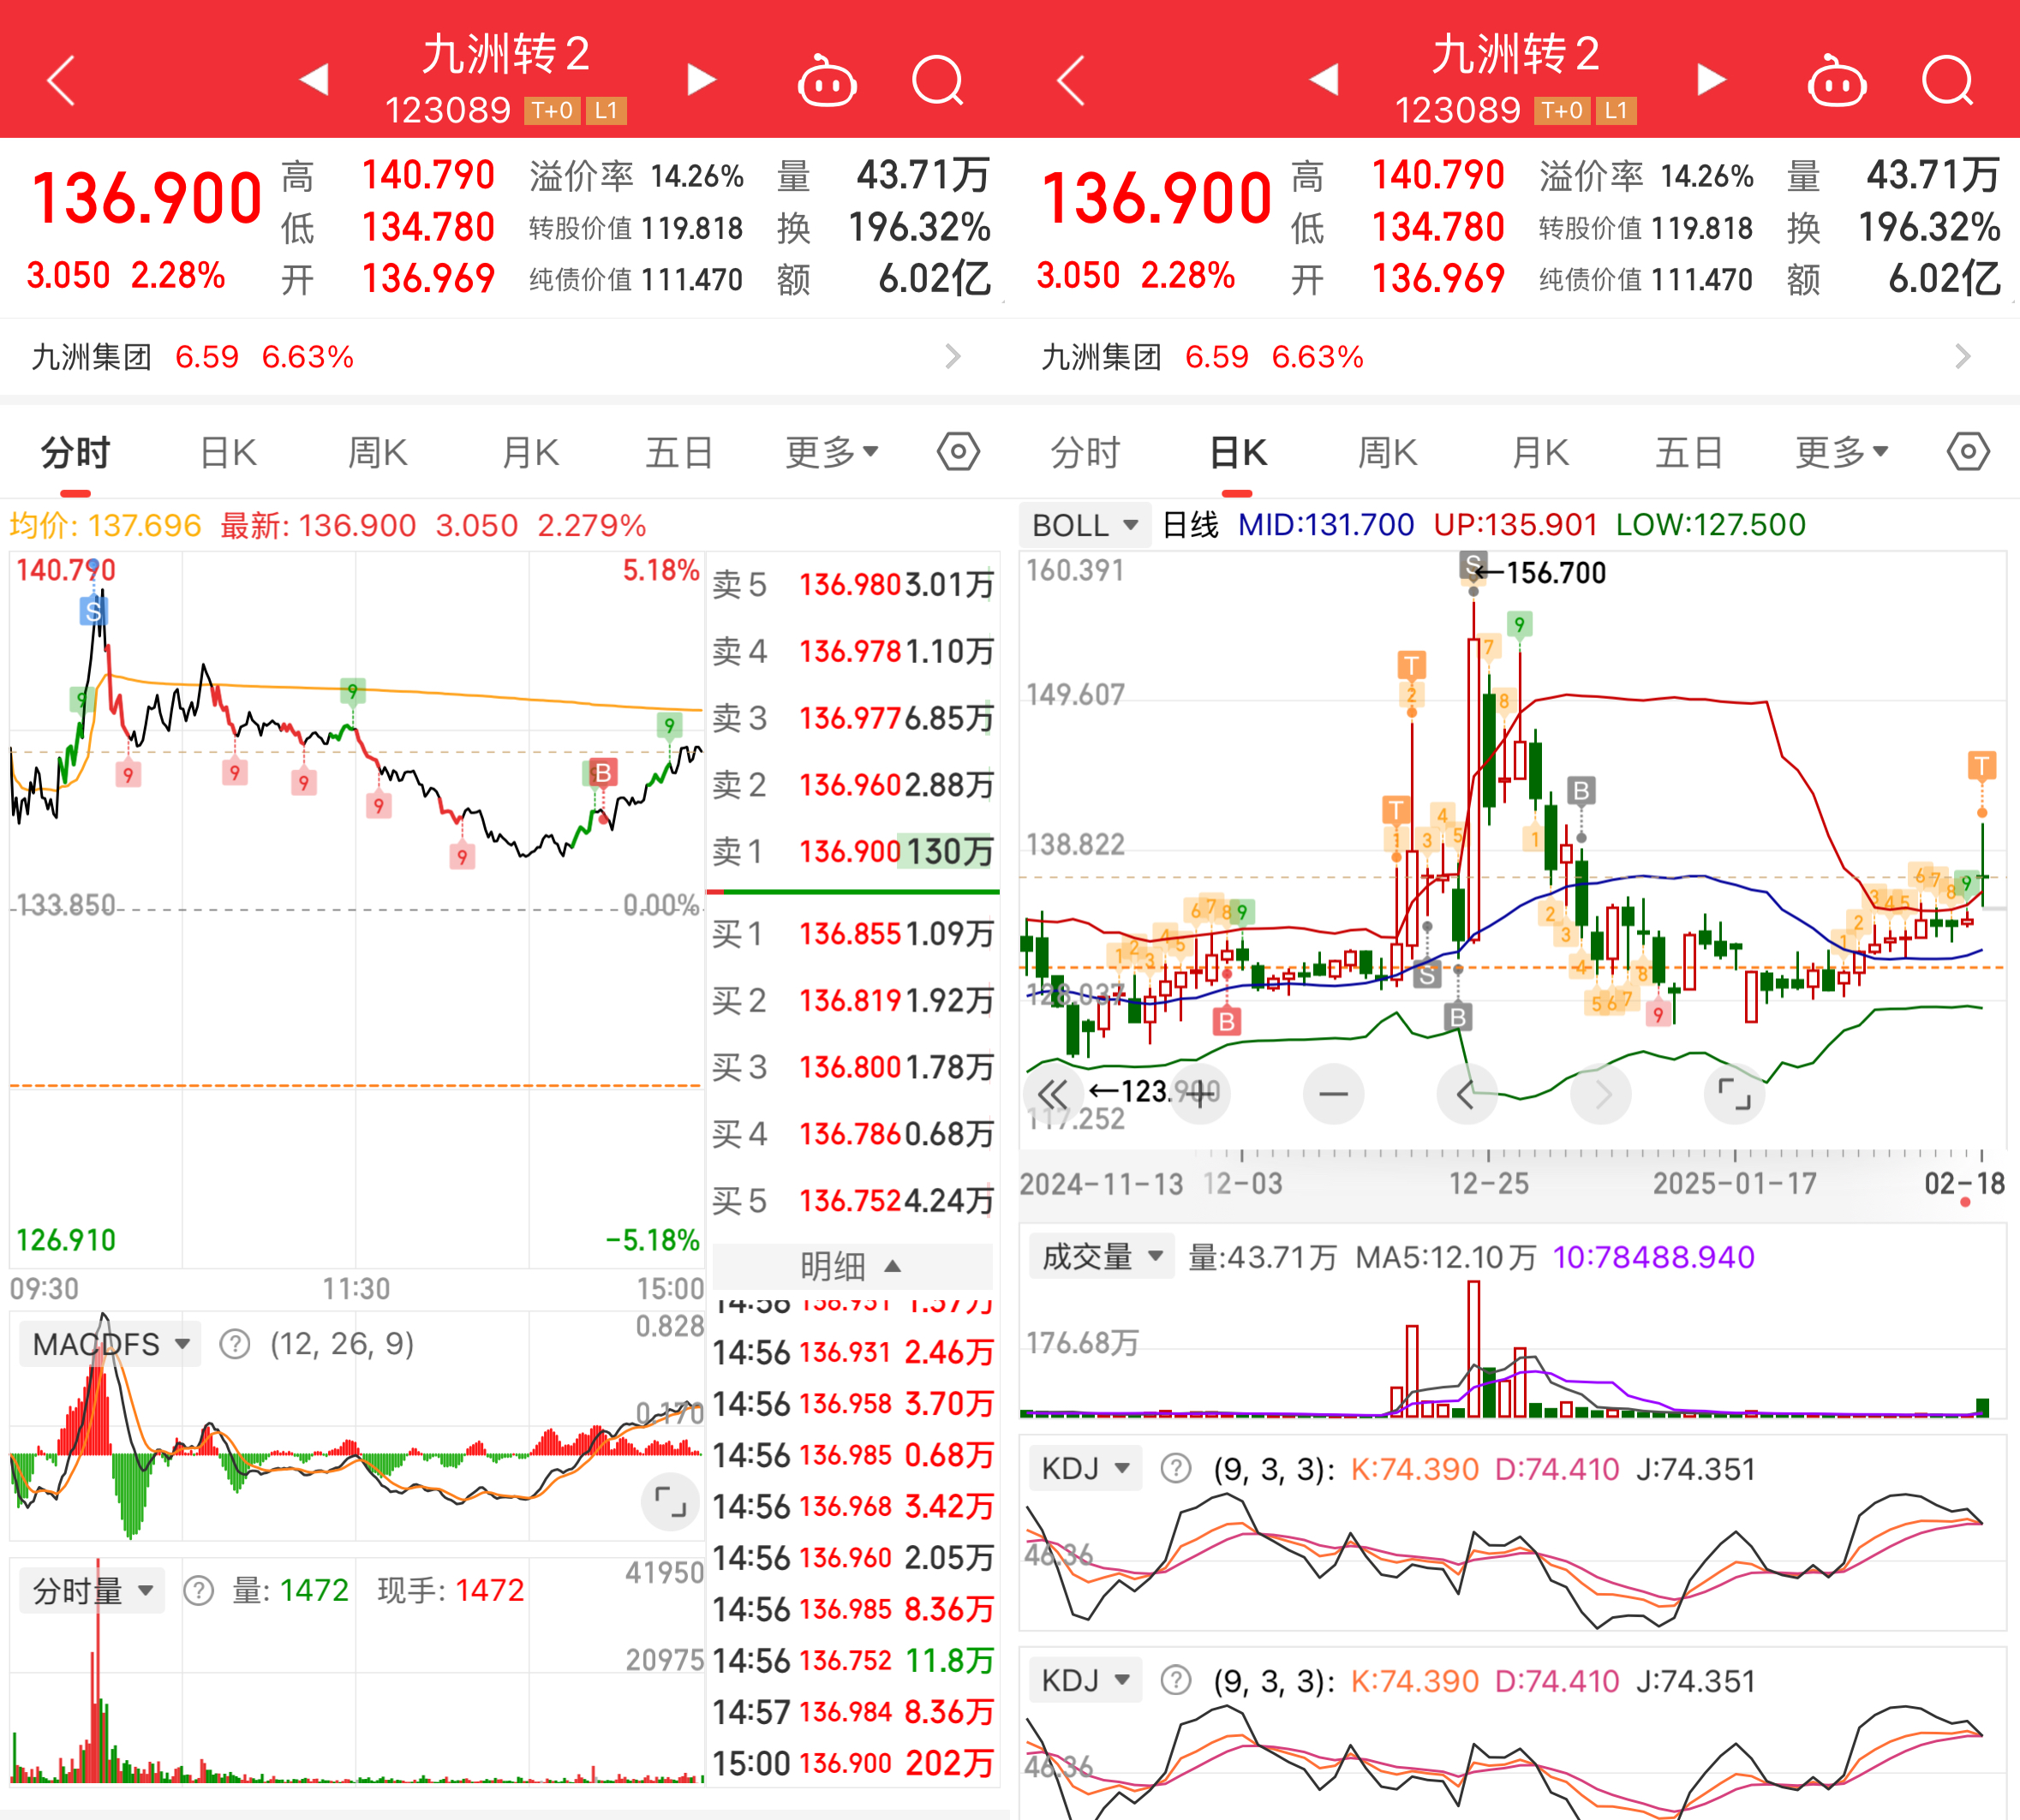Select the 月K tab on right panel

point(1539,453)
